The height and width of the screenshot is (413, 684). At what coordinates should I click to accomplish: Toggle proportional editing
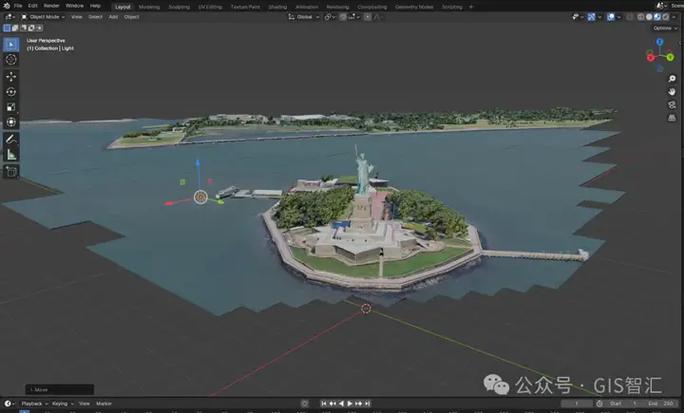tap(368, 17)
